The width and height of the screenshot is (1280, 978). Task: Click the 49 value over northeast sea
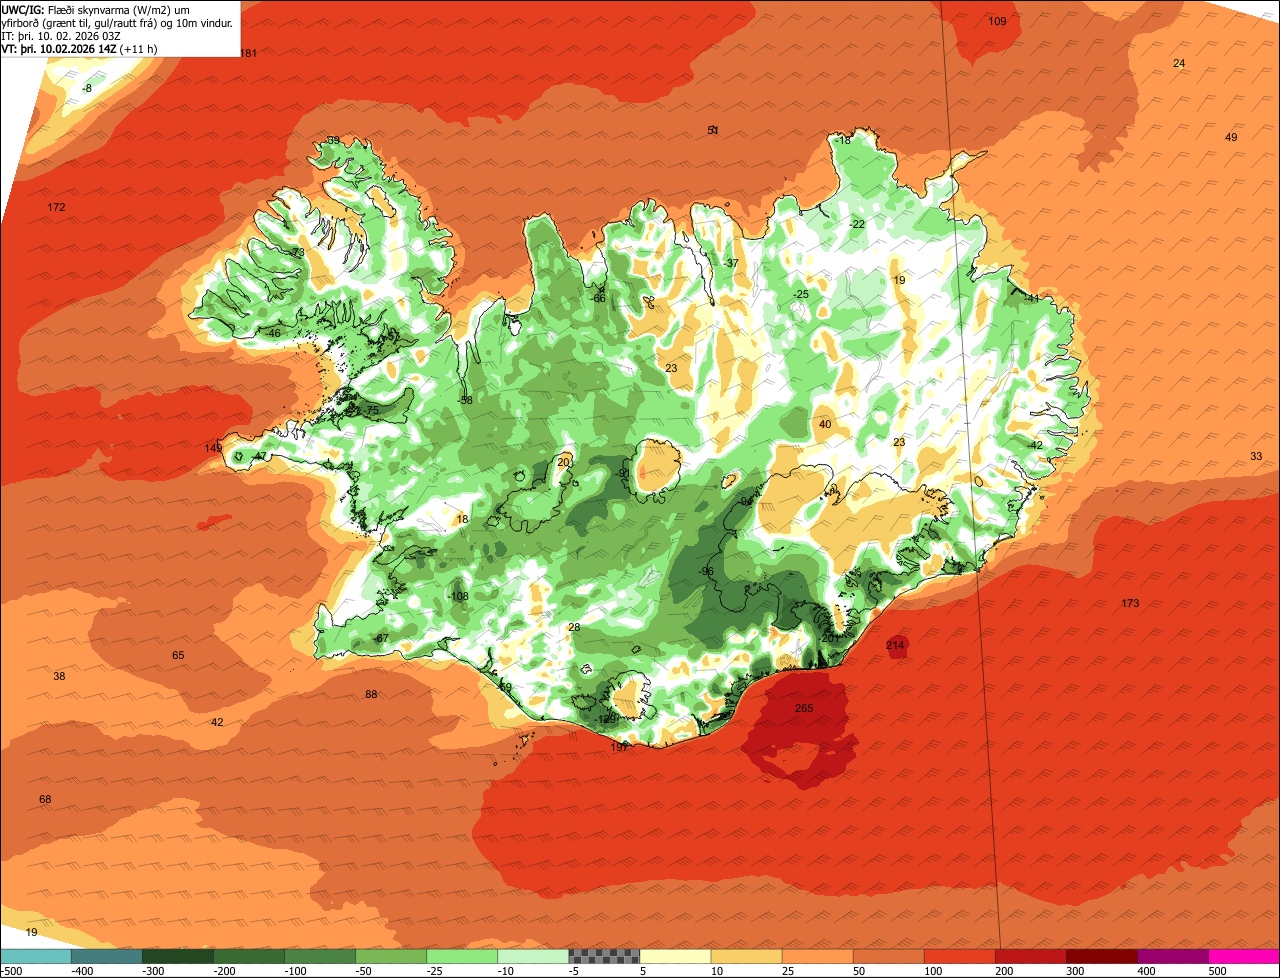pos(1231,137)
